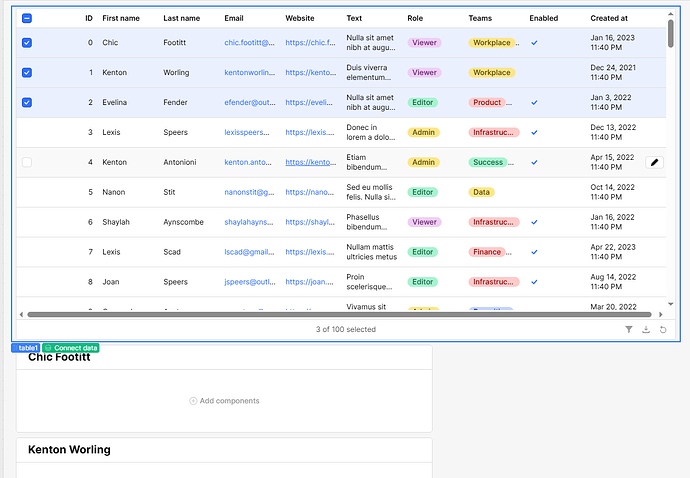The height and width of the screenshot is (478, 690).
Task: Click the 'Joan' first name cell
Action: pos(110,282)
